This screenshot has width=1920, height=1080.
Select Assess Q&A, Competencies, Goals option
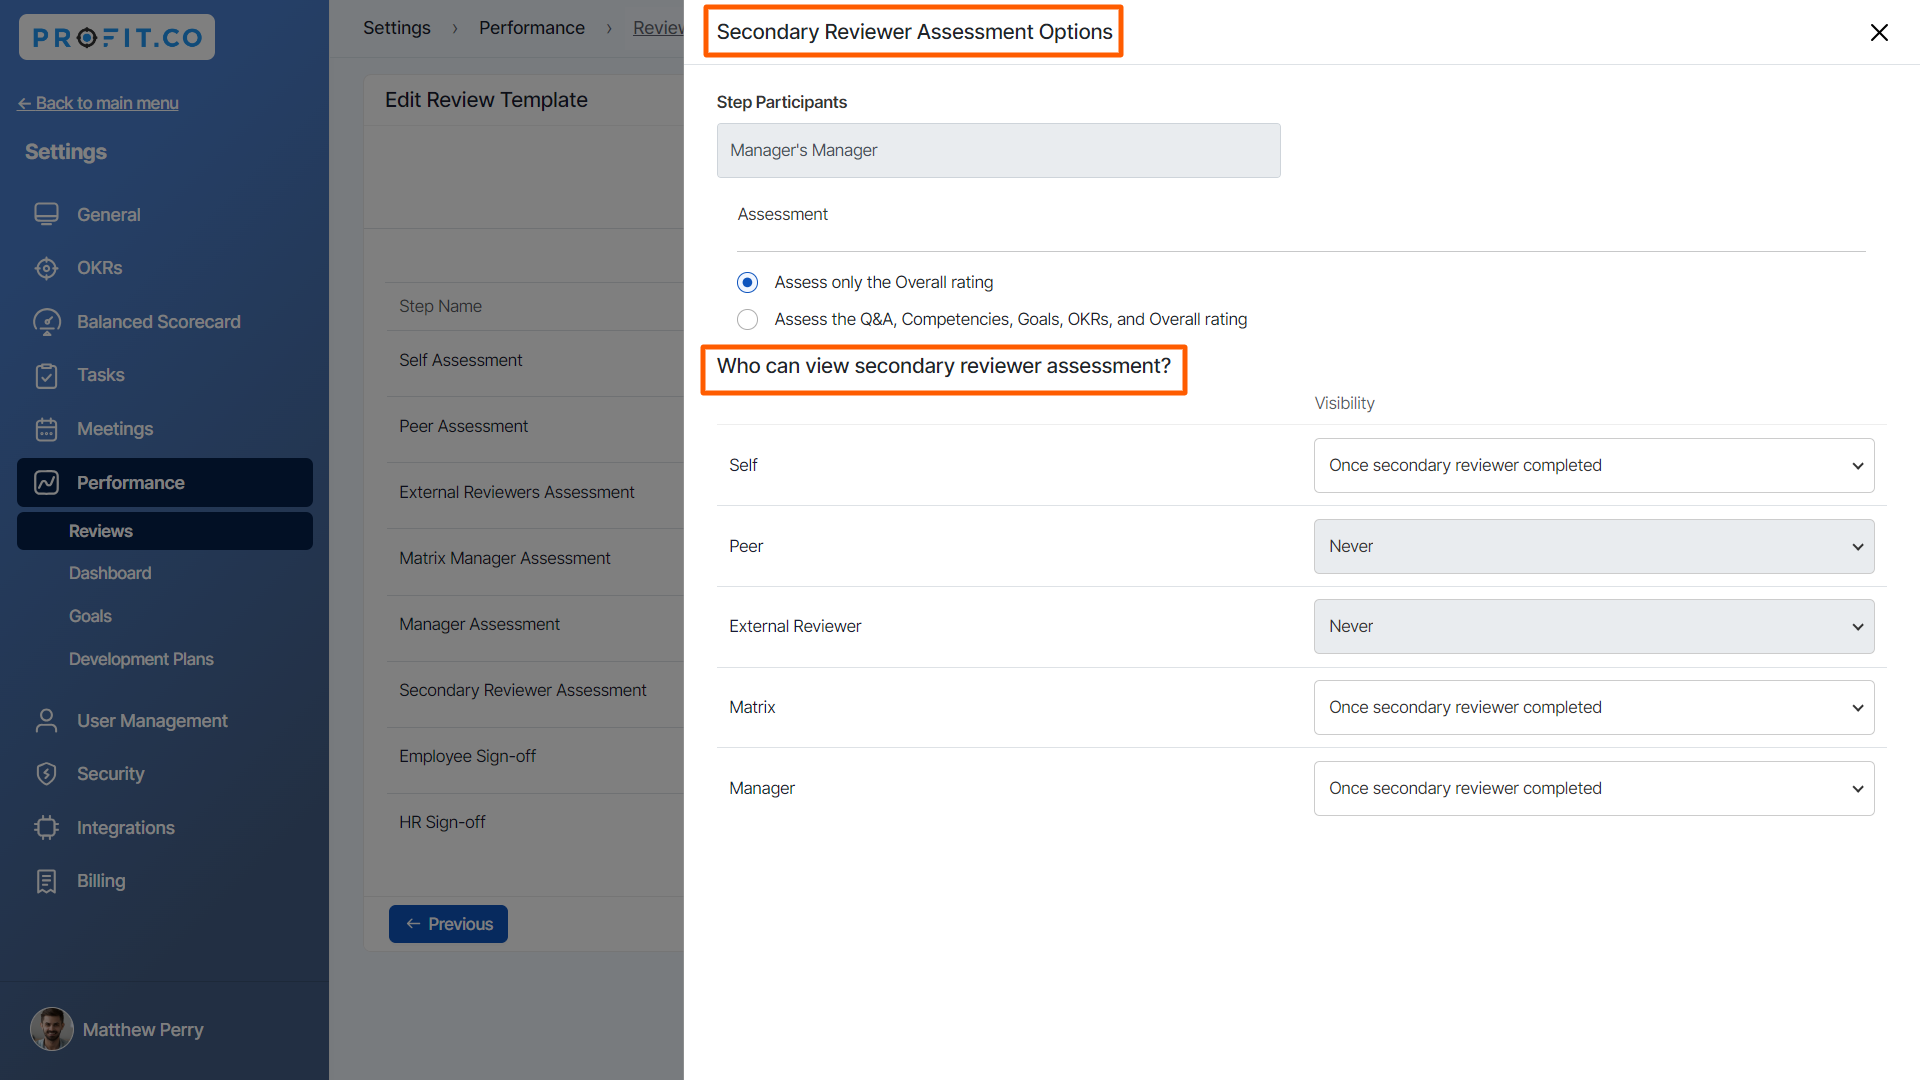coord(747,320)
